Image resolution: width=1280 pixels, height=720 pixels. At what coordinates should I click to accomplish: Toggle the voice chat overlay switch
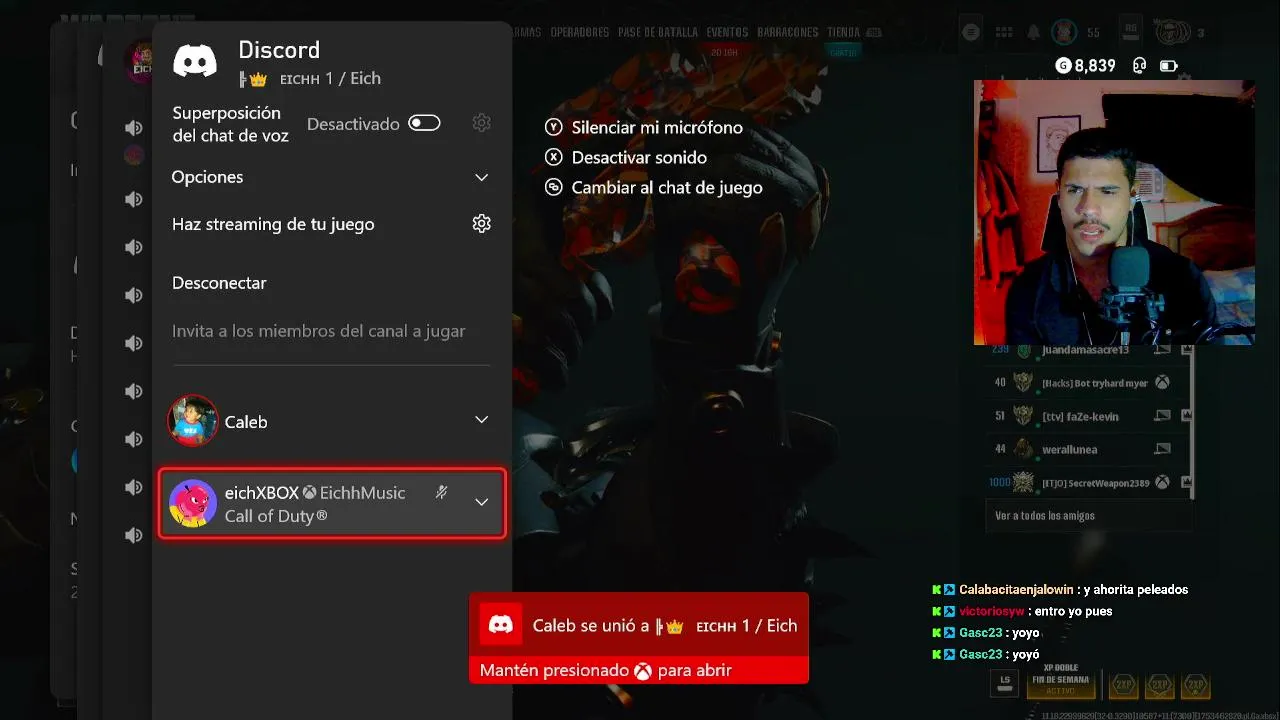pyautogui.click(x=424, y=123)
